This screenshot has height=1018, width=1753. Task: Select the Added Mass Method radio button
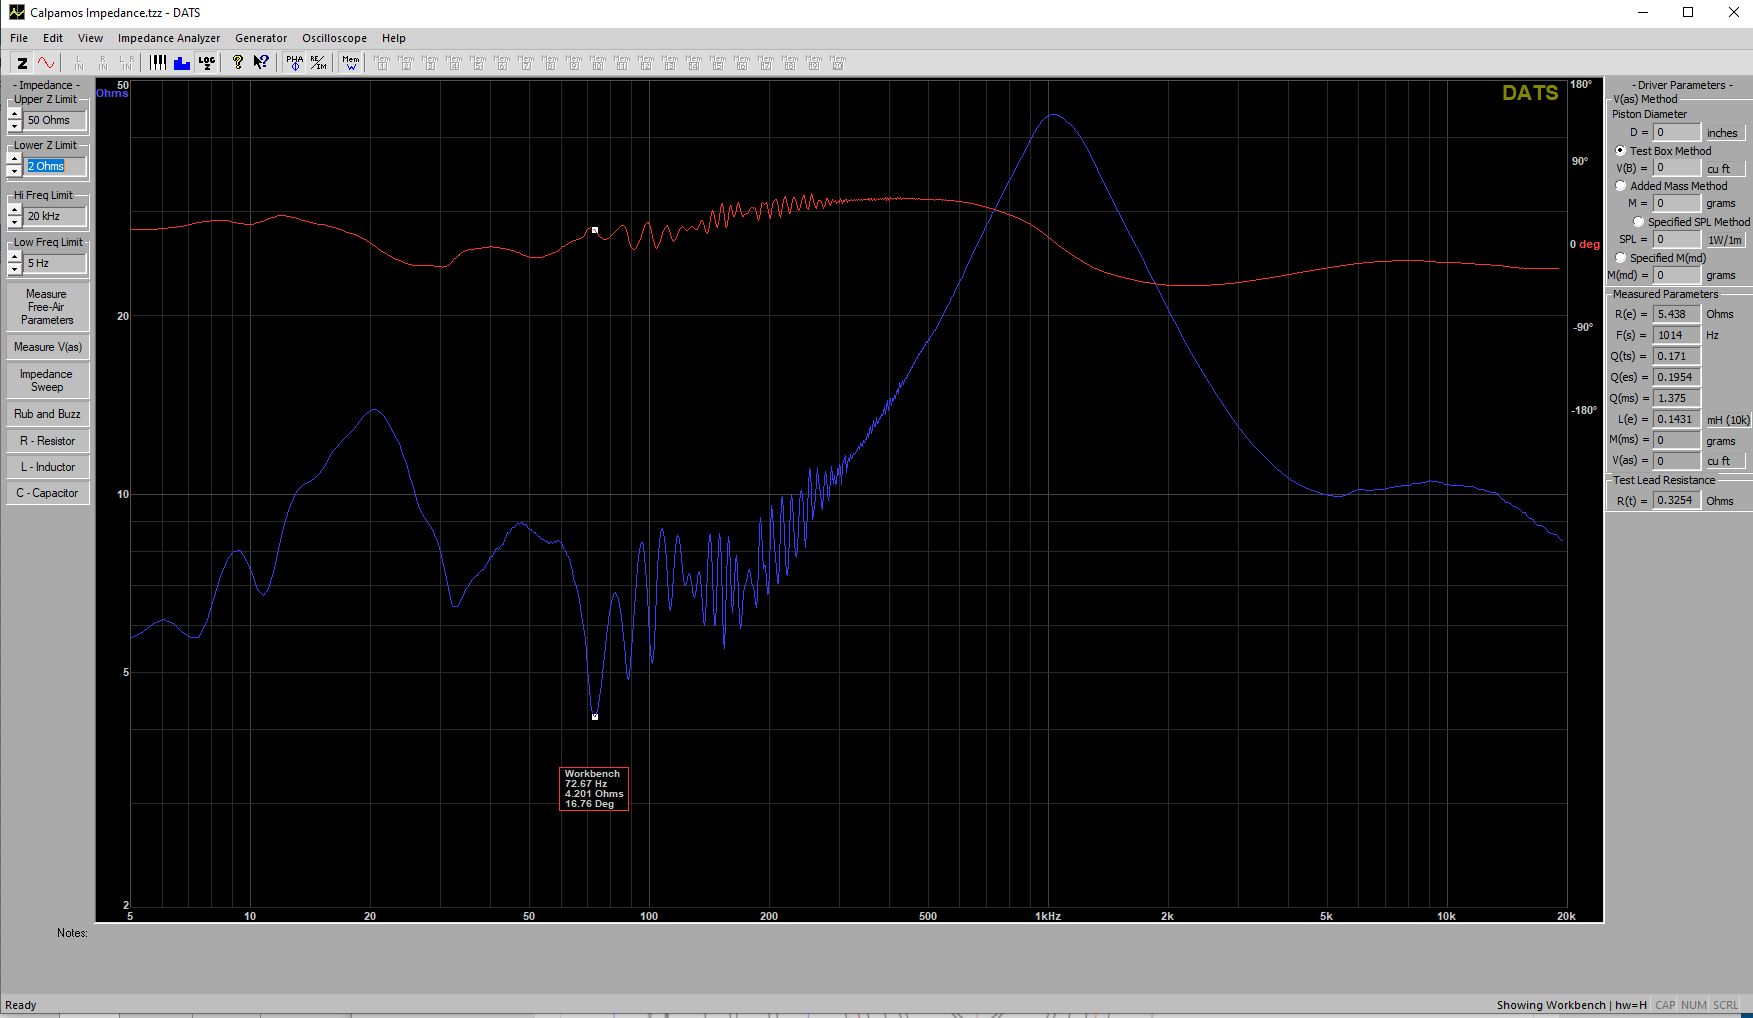(1620, 186)
